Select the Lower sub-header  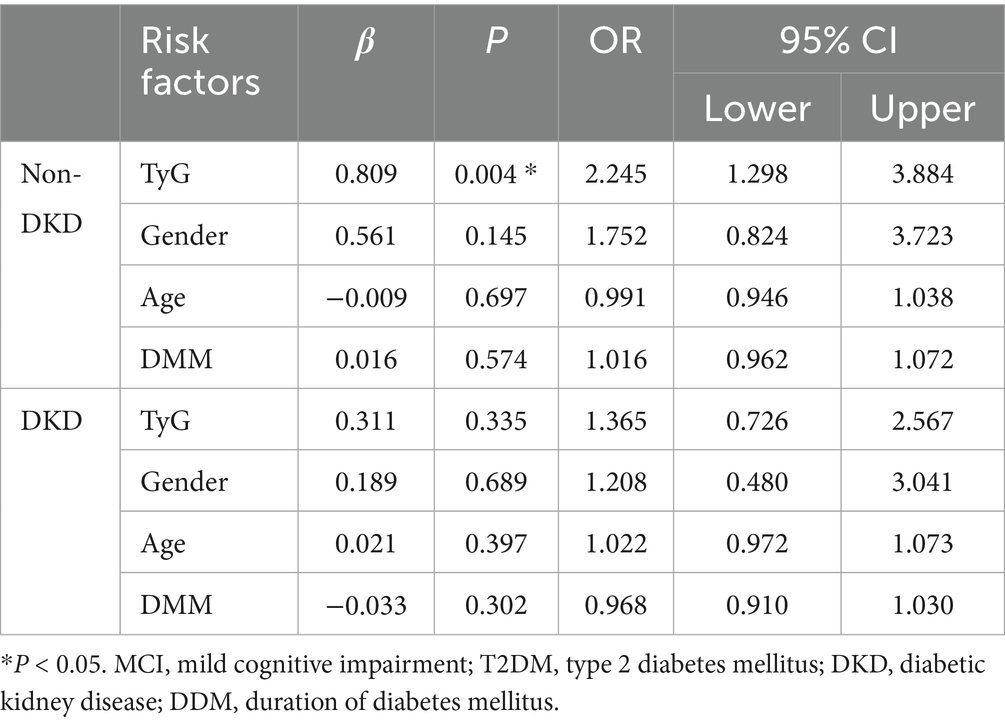[x=757, y=108]
